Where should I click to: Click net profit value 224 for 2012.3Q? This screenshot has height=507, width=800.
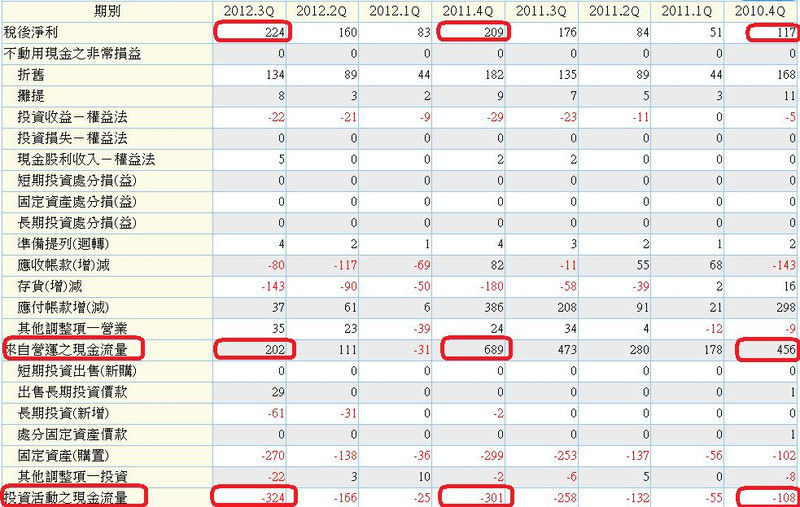click(274, 33)
